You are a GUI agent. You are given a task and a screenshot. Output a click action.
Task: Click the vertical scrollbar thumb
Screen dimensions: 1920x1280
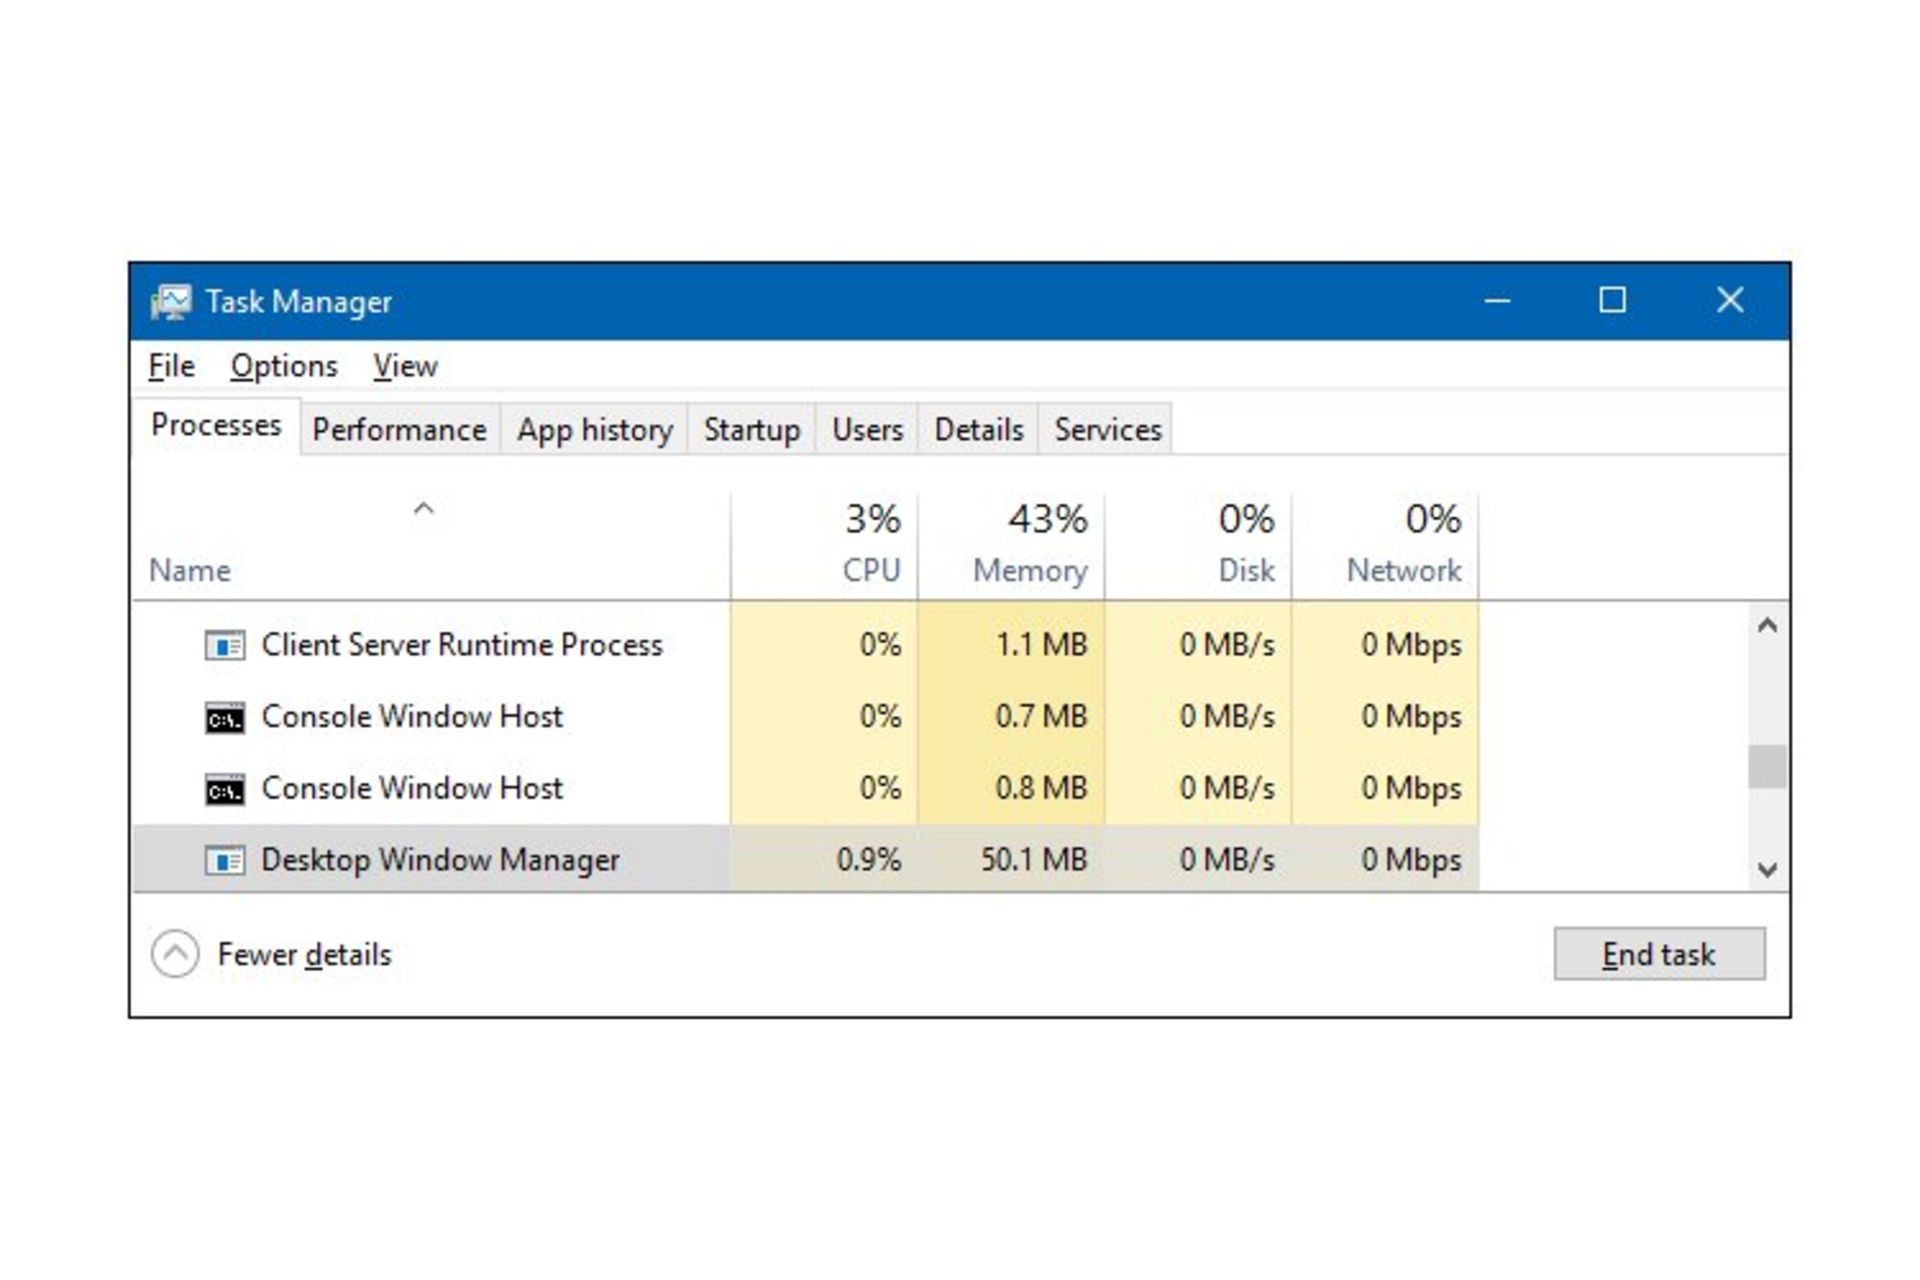[1767, 767]
